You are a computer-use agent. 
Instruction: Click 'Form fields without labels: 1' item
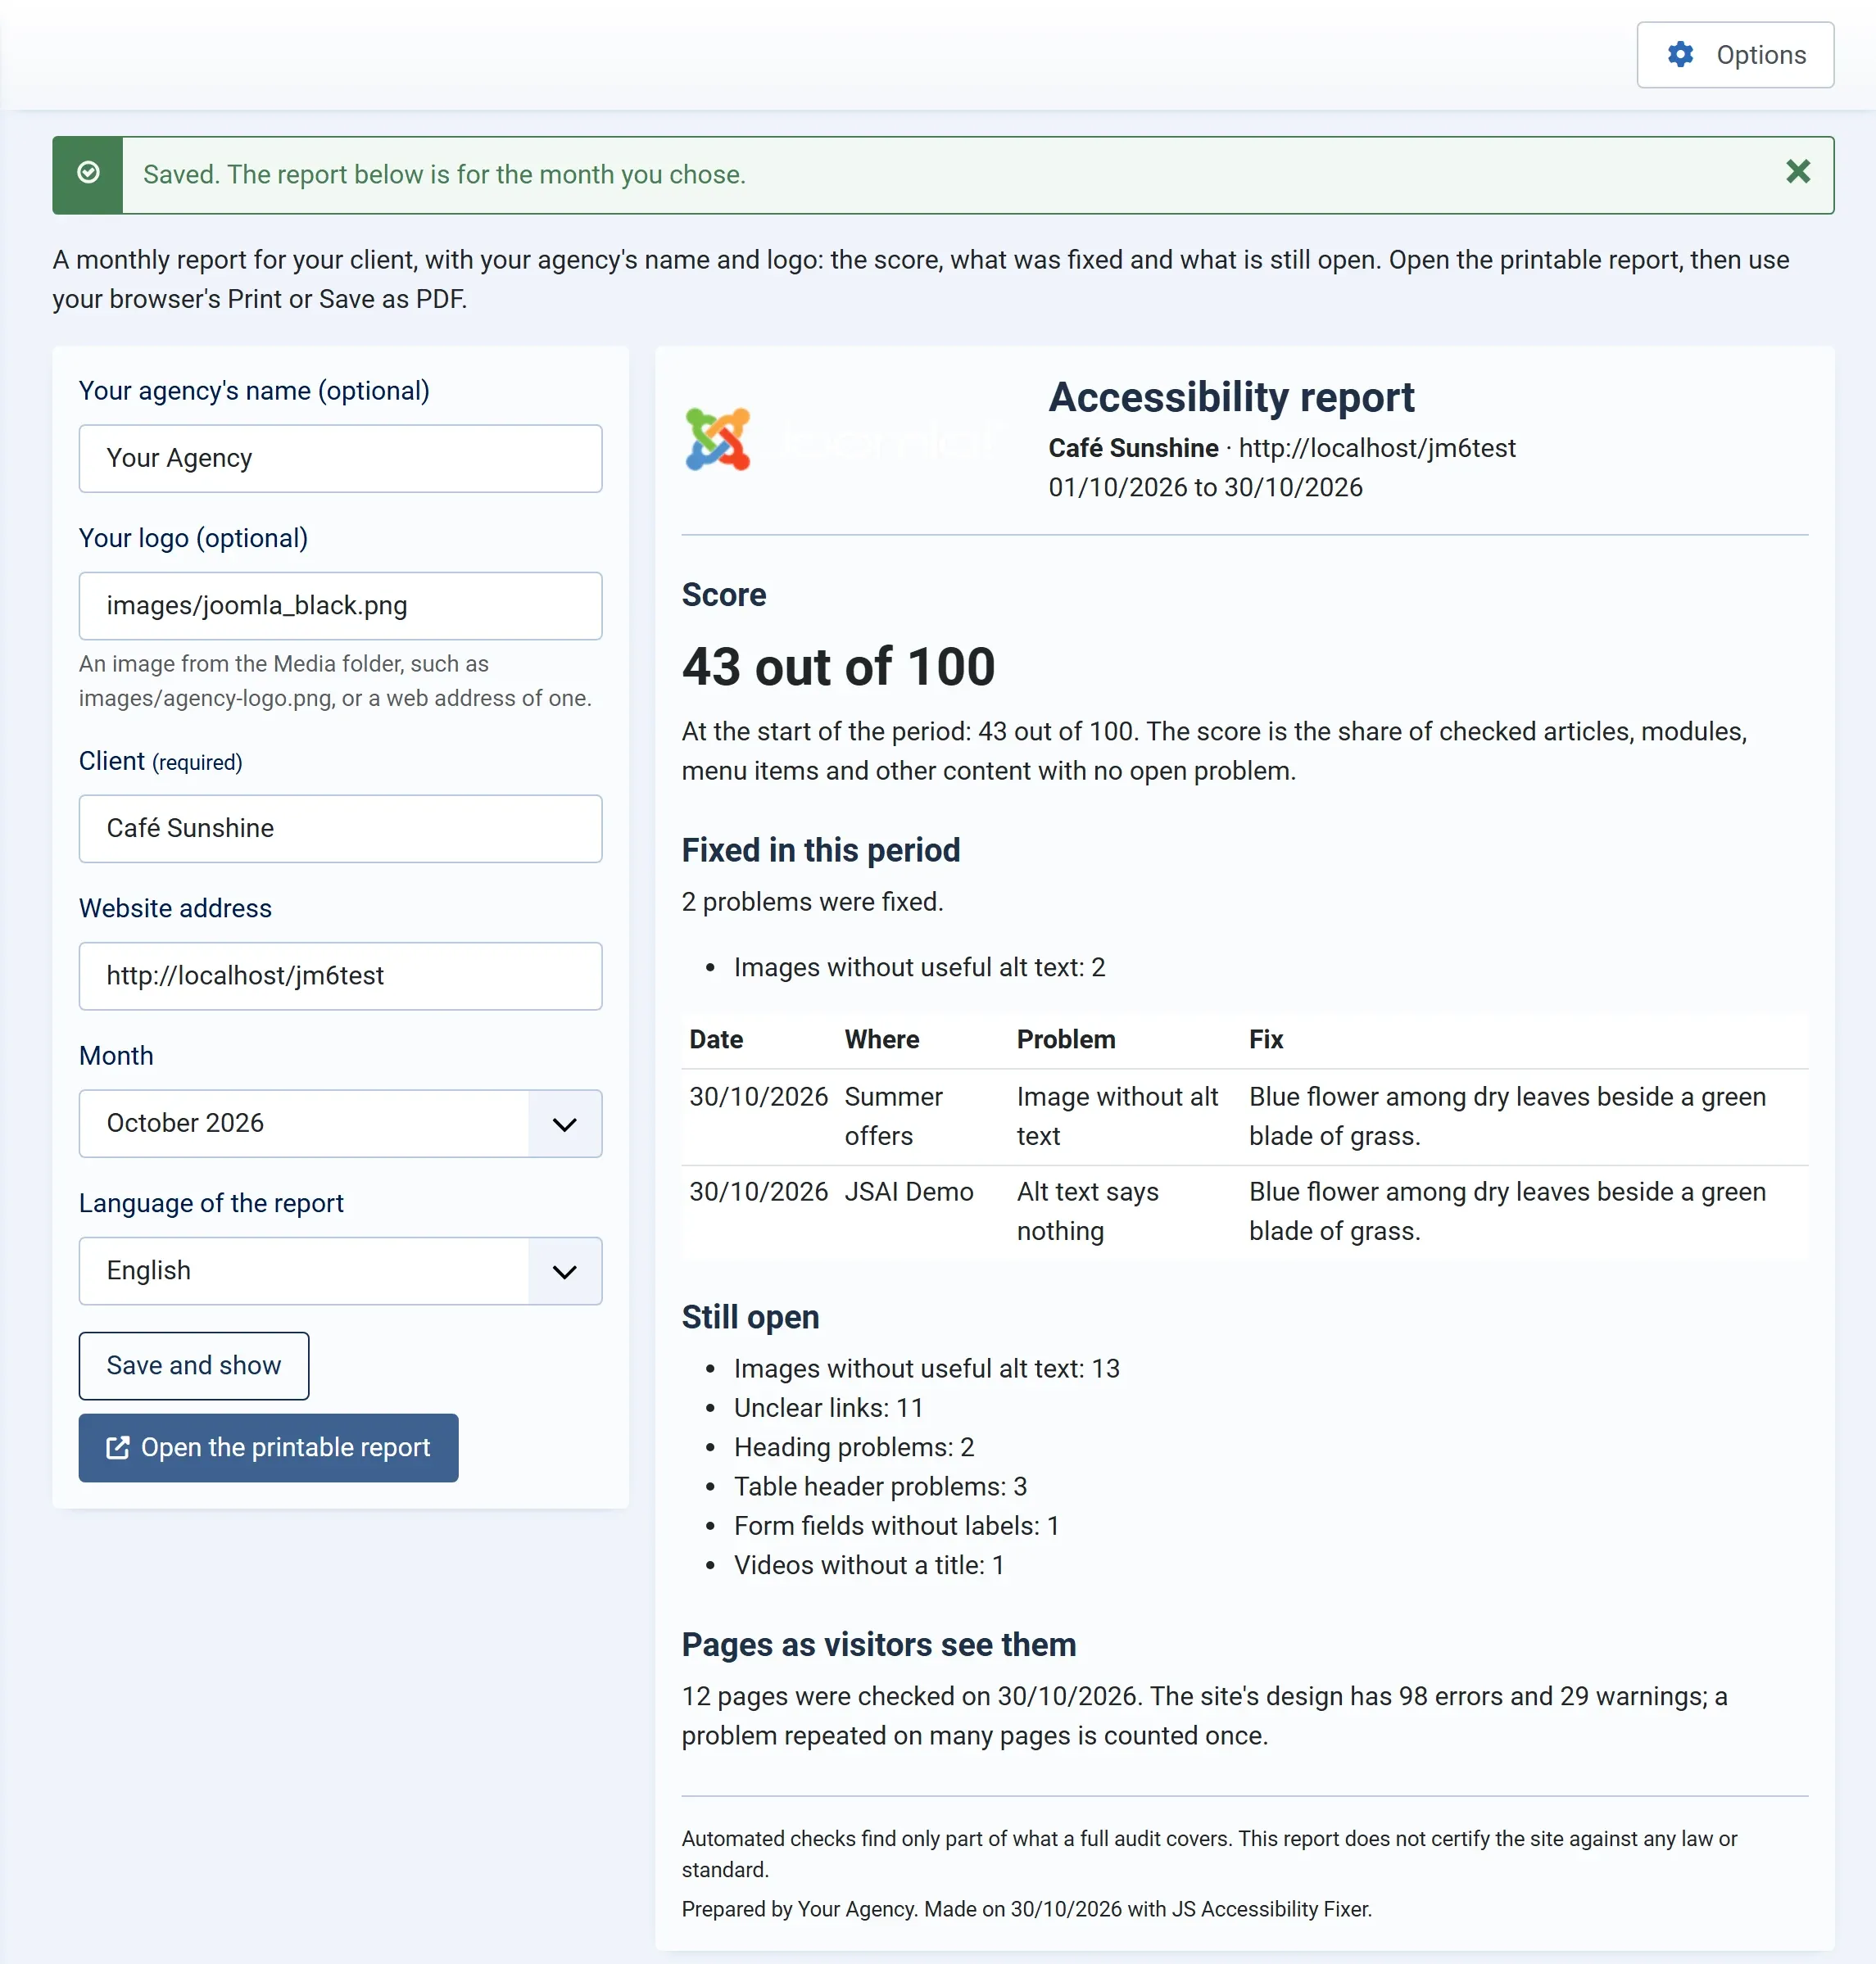point(896,1525)
